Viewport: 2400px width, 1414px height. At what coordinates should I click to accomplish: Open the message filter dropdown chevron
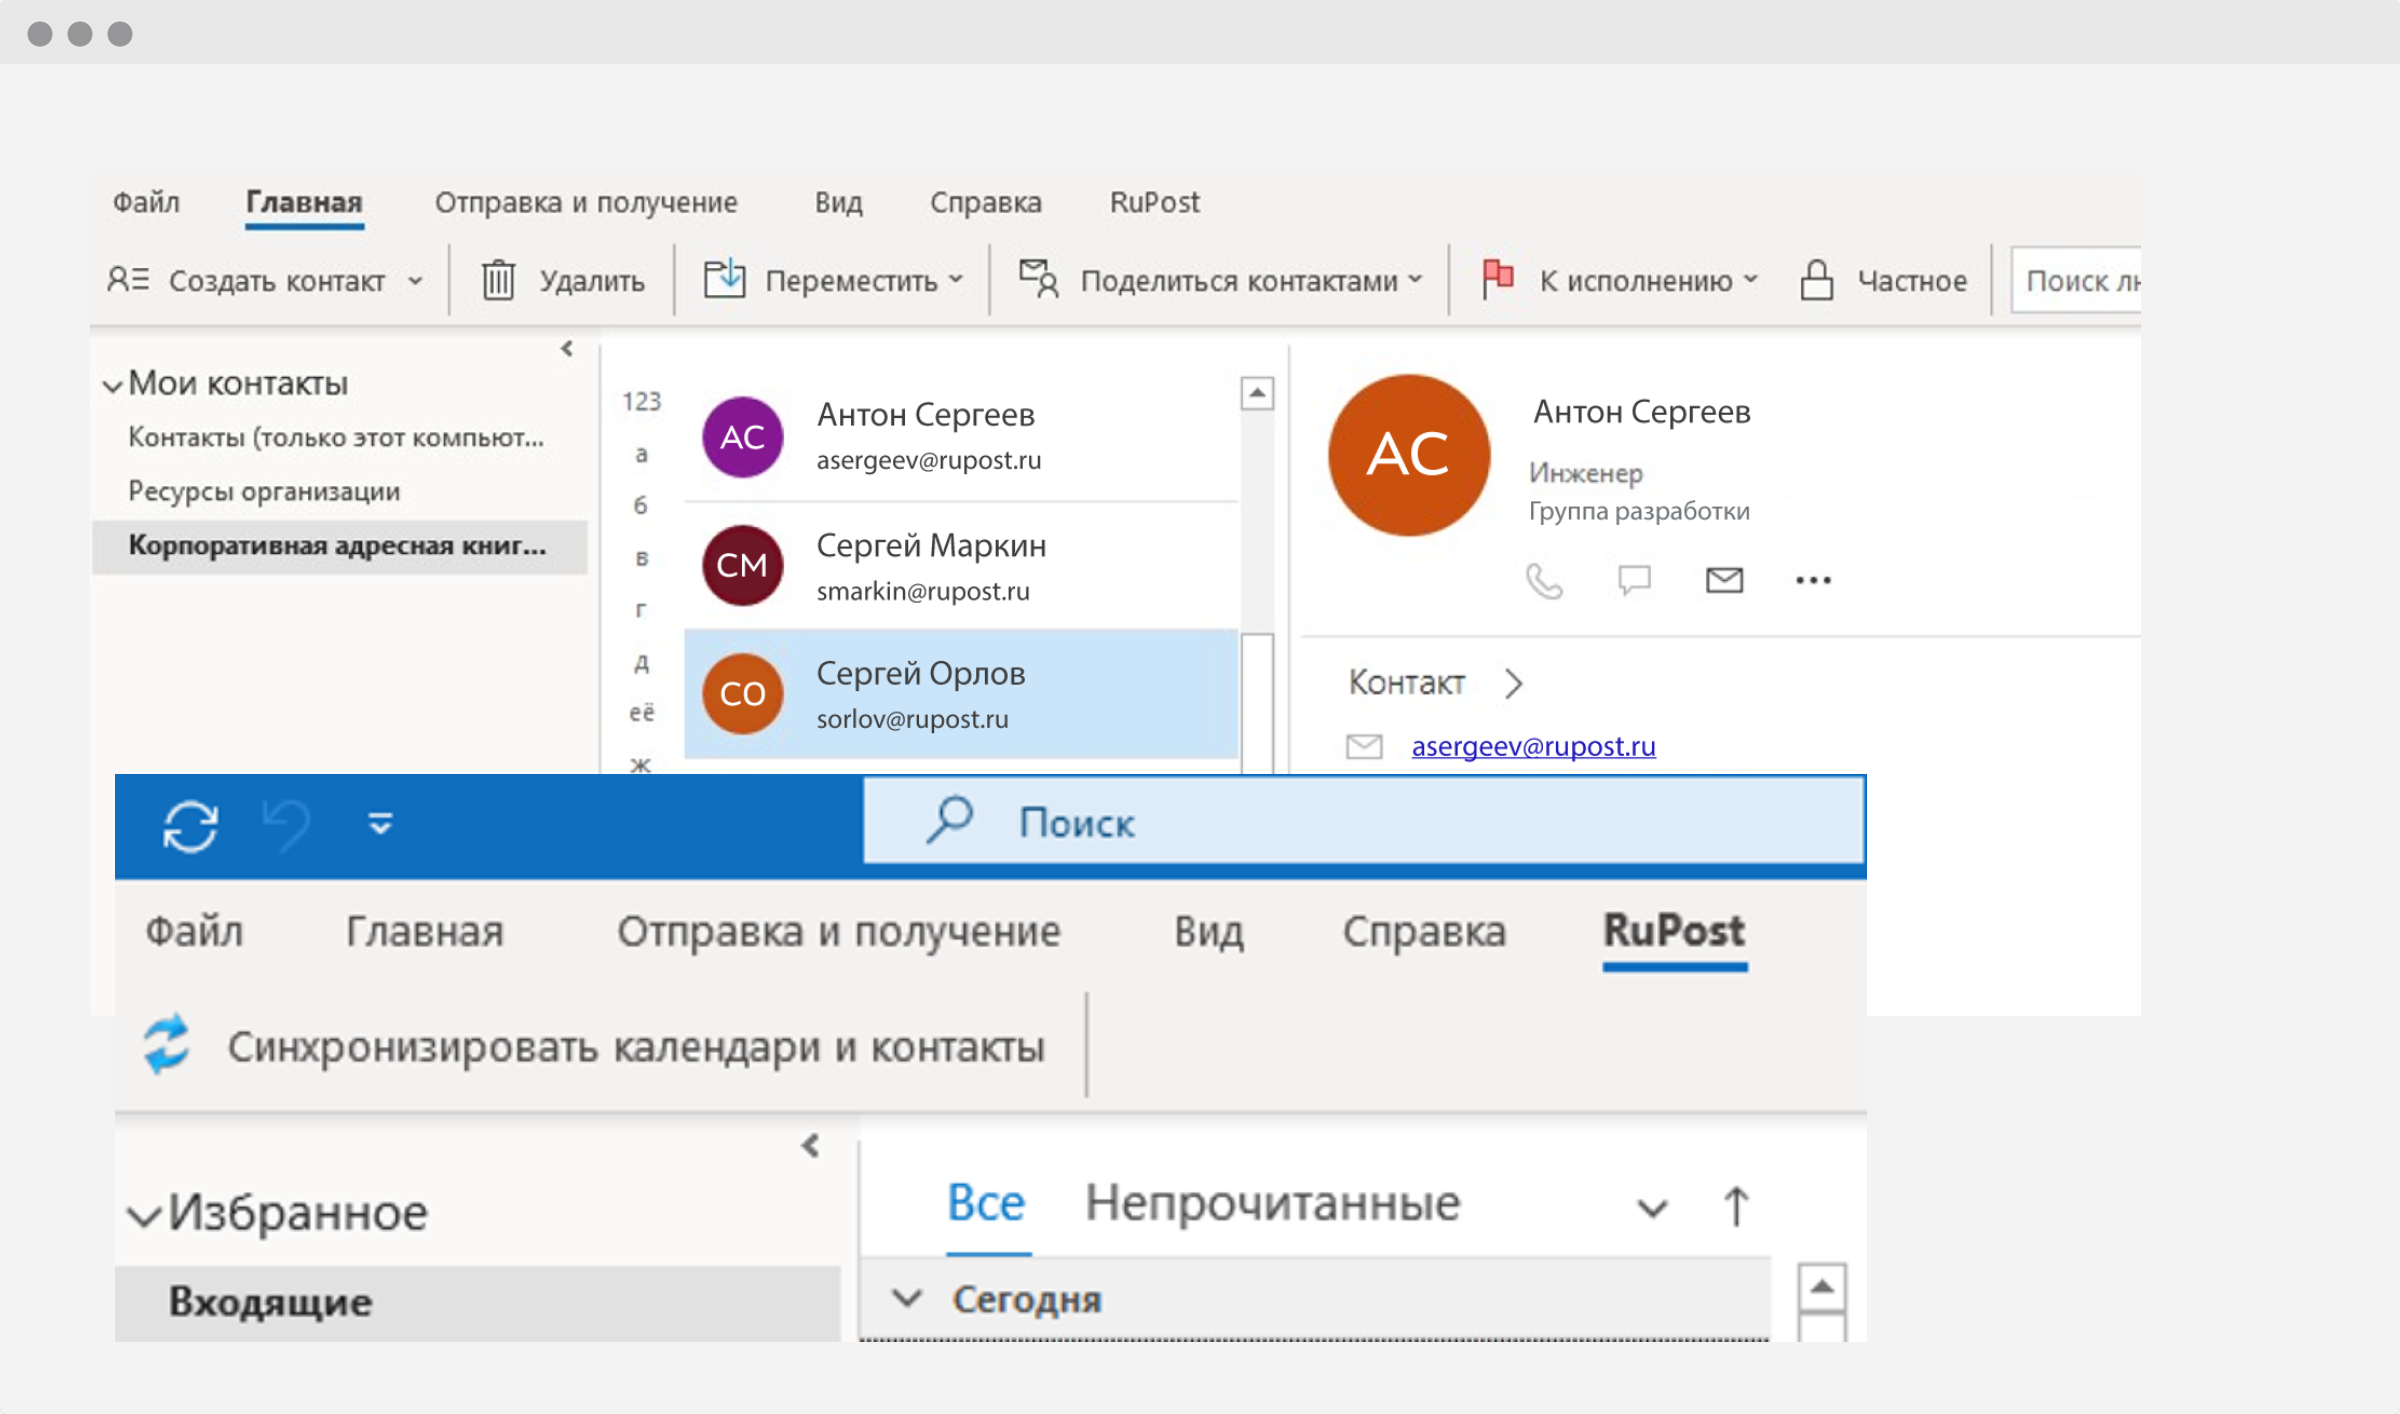[1652, 1208]
